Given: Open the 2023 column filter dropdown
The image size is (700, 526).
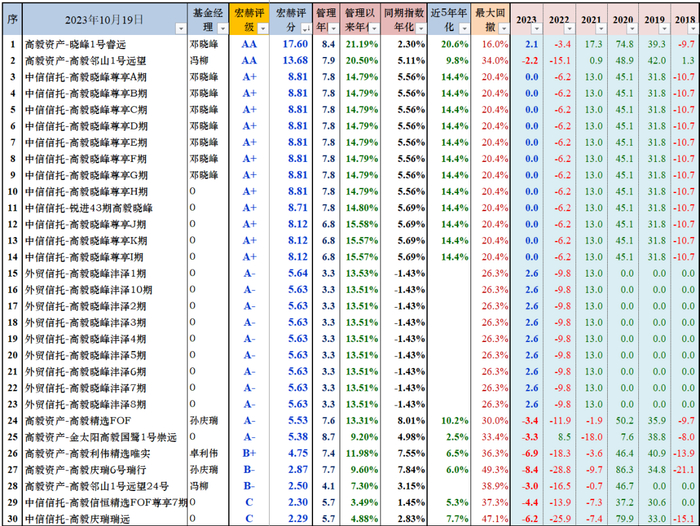Looking at the screenshot, I should [537, 29].
